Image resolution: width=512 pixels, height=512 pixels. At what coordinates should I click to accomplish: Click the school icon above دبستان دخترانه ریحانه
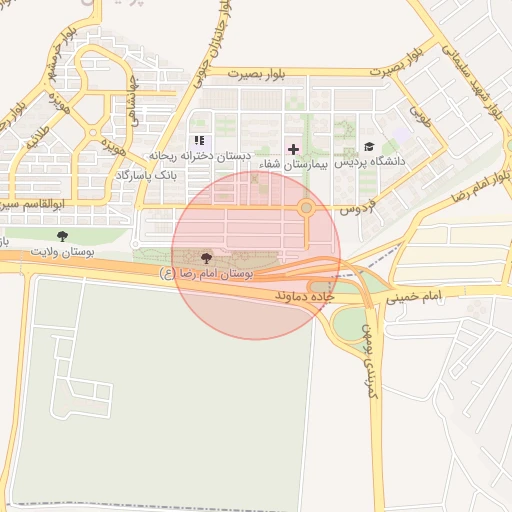pyautogui.click(x=199, y=140)
